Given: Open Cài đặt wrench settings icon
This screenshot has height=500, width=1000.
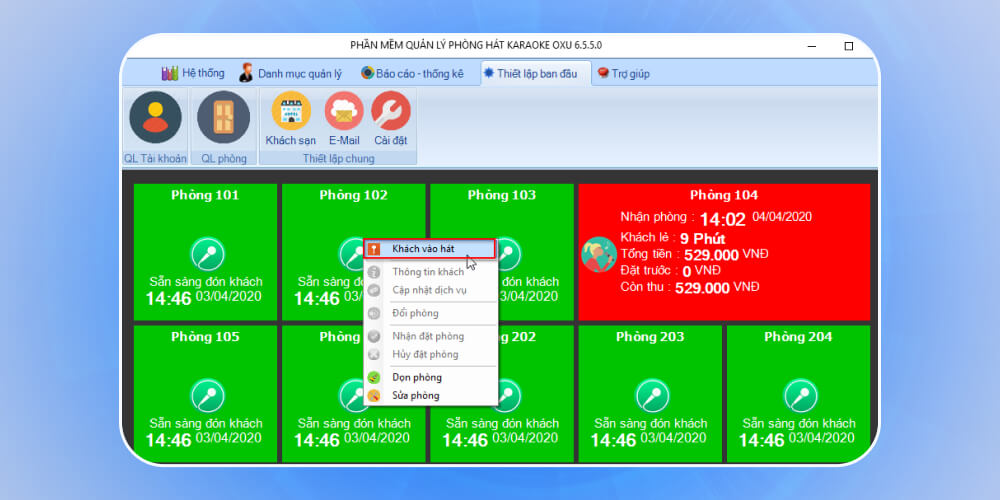Looking at the screenshot, I should point(390,112).
